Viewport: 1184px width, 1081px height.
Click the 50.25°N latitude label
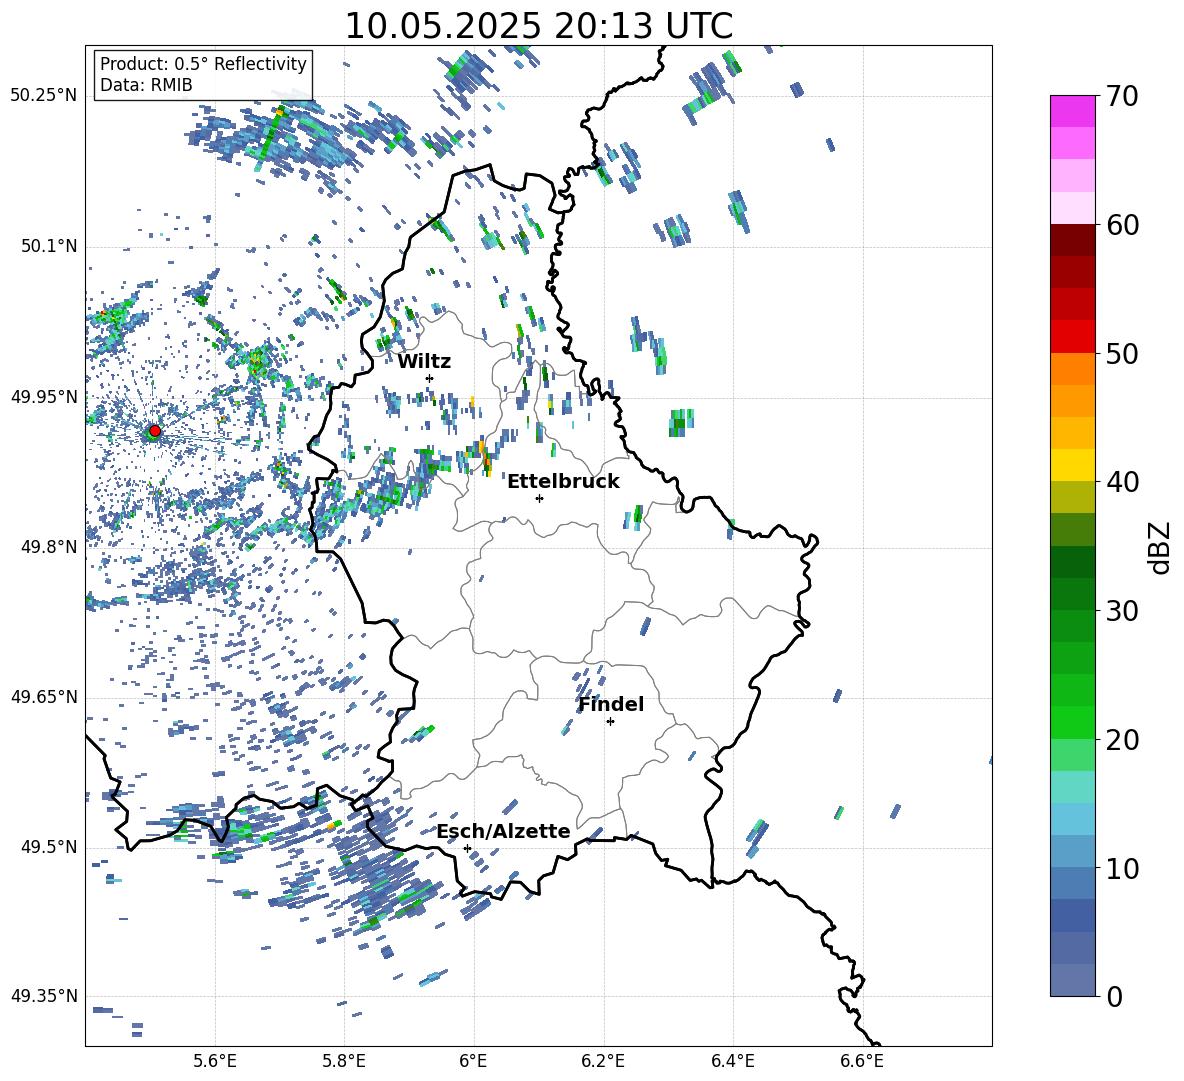44,96
